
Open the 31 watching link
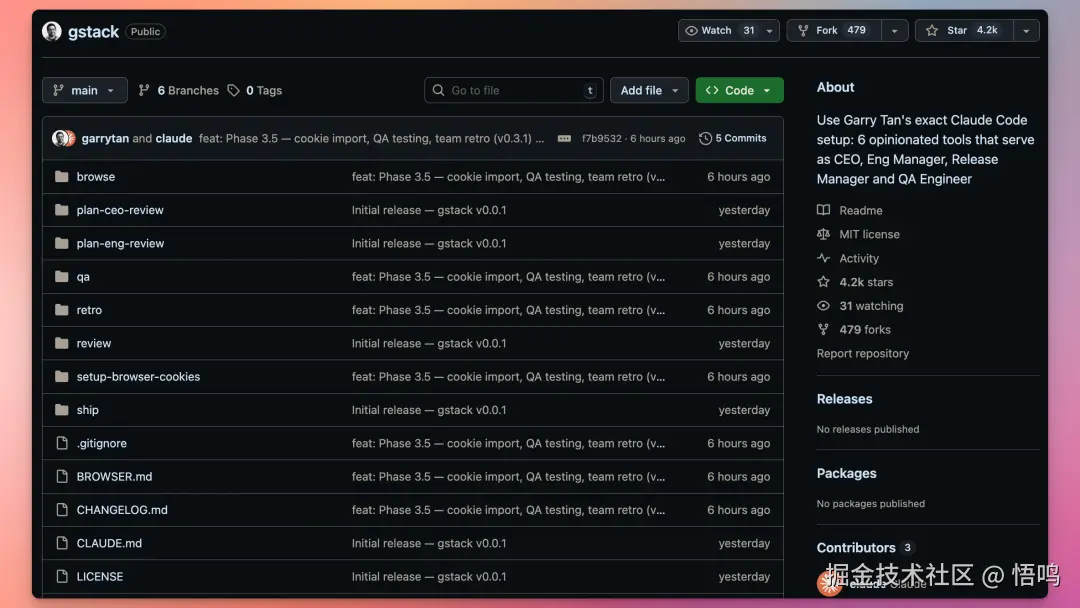(x=871, y=306)
